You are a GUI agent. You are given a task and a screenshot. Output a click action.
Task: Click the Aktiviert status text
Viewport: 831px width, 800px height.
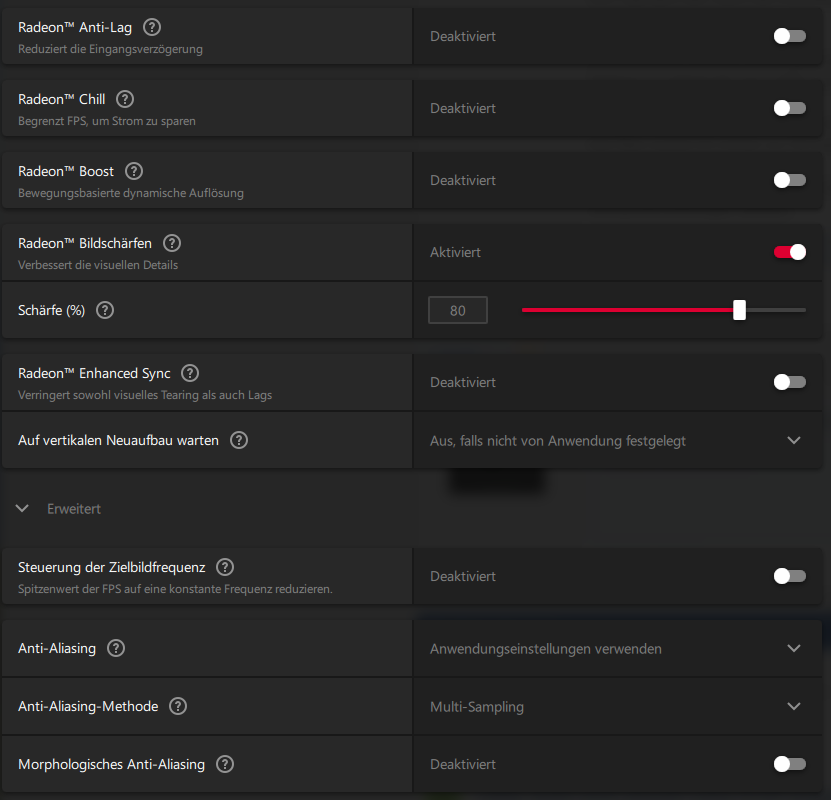tap(455, 252)
